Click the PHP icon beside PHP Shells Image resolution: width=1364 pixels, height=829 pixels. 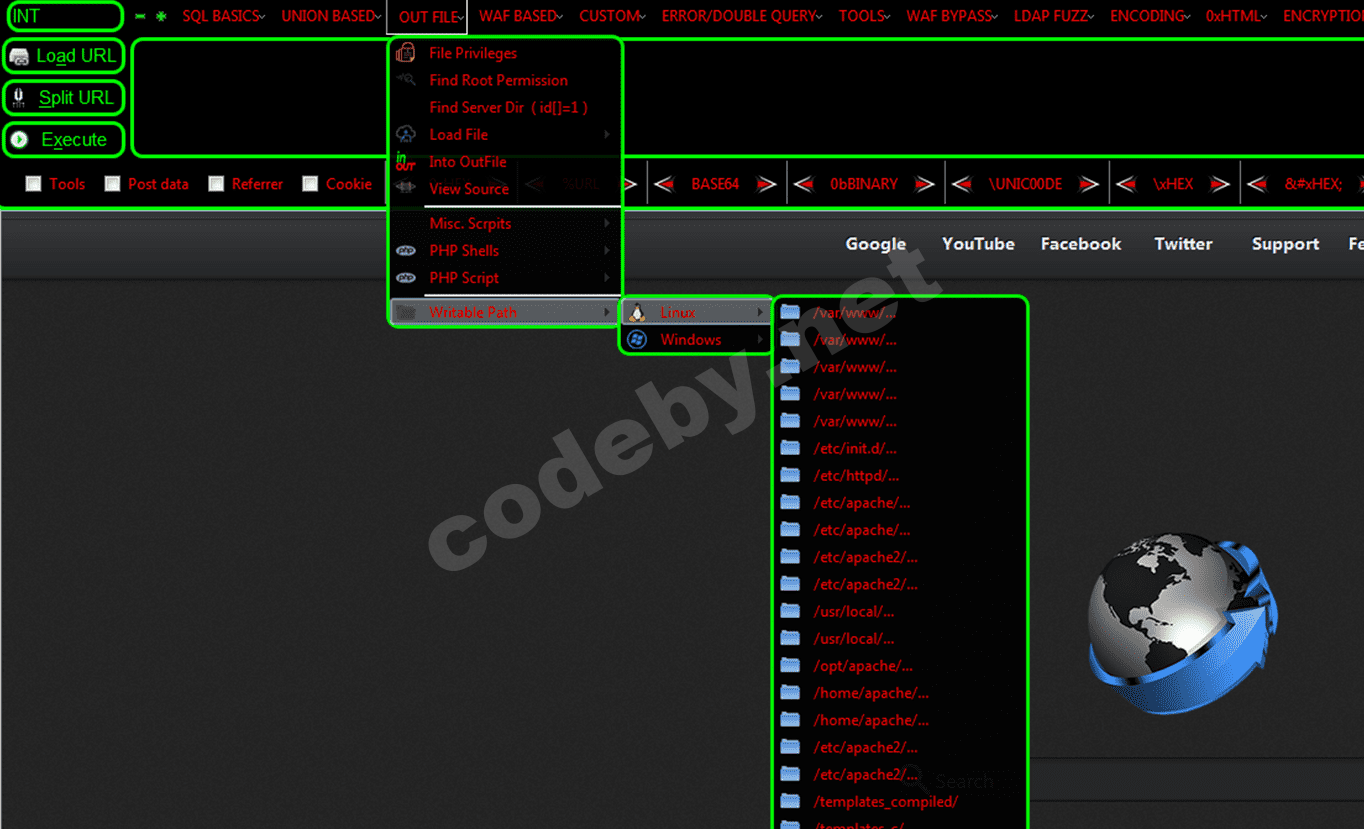tap(406, 251)
